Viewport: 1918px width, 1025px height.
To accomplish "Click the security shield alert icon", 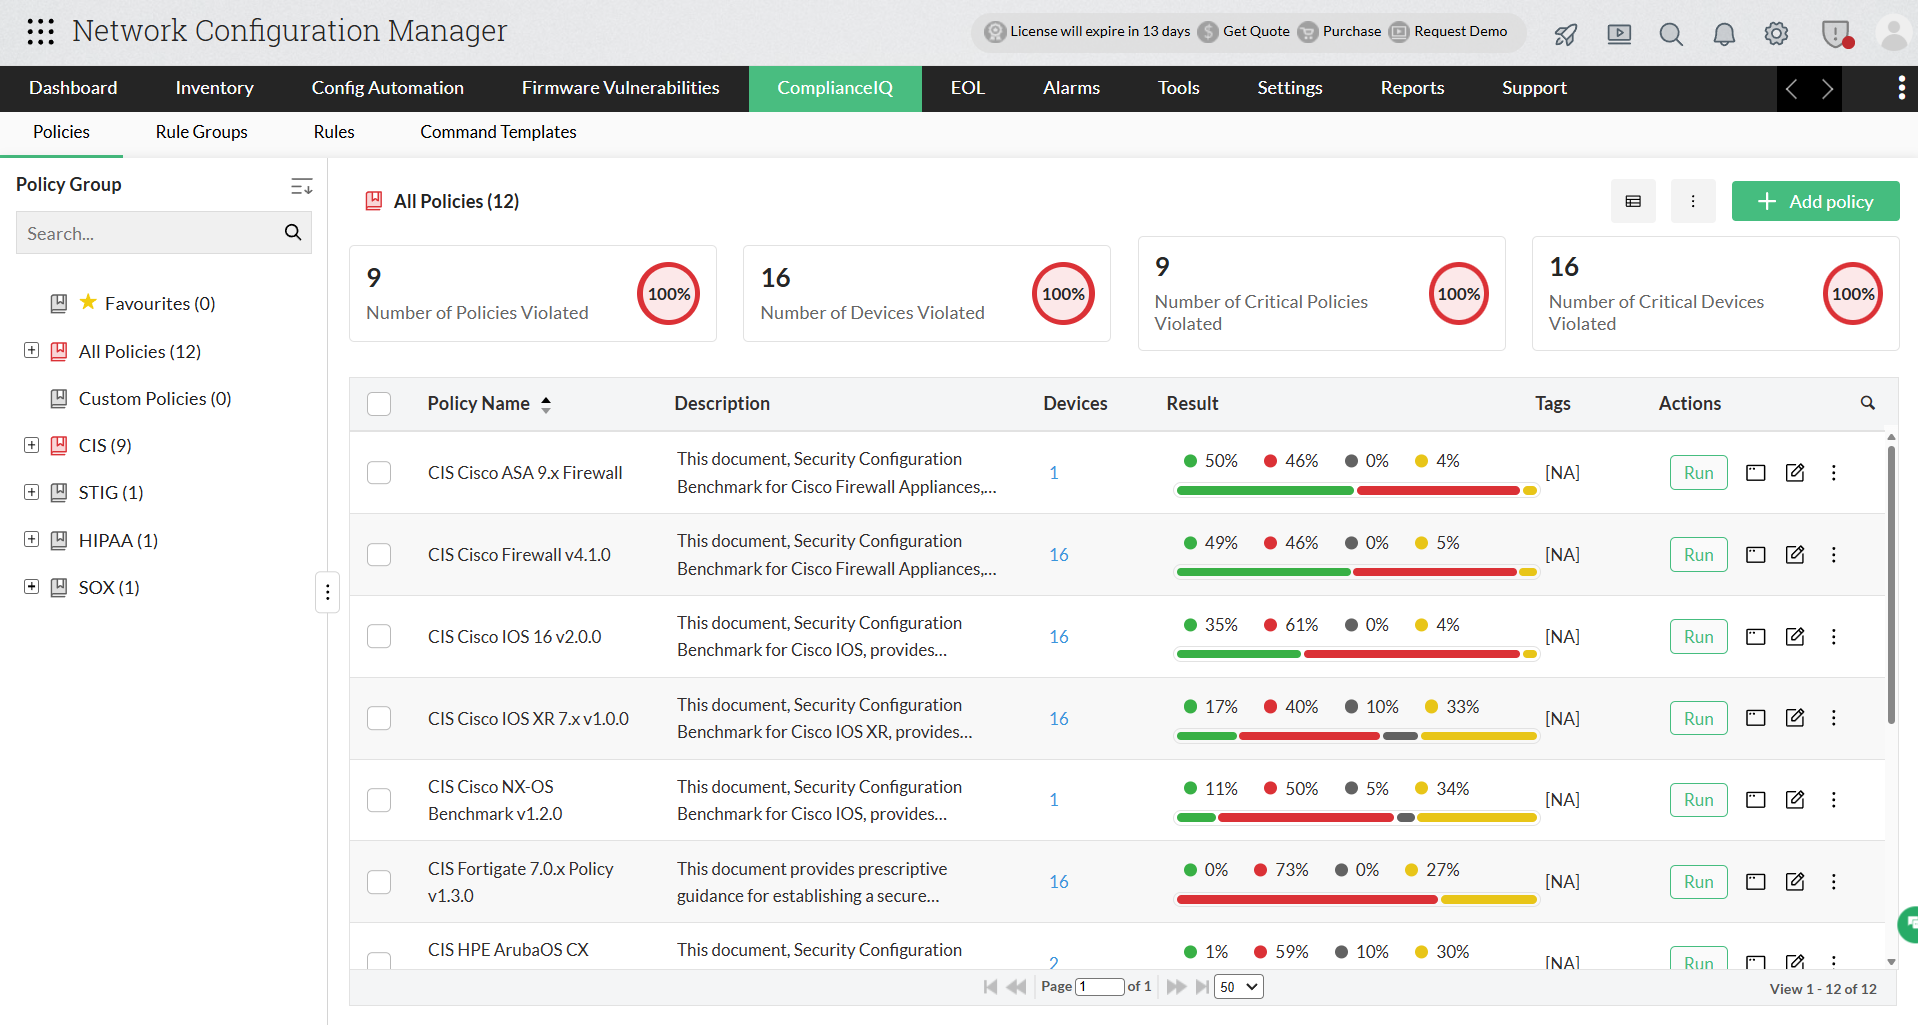I will (x=1836, y=33).
